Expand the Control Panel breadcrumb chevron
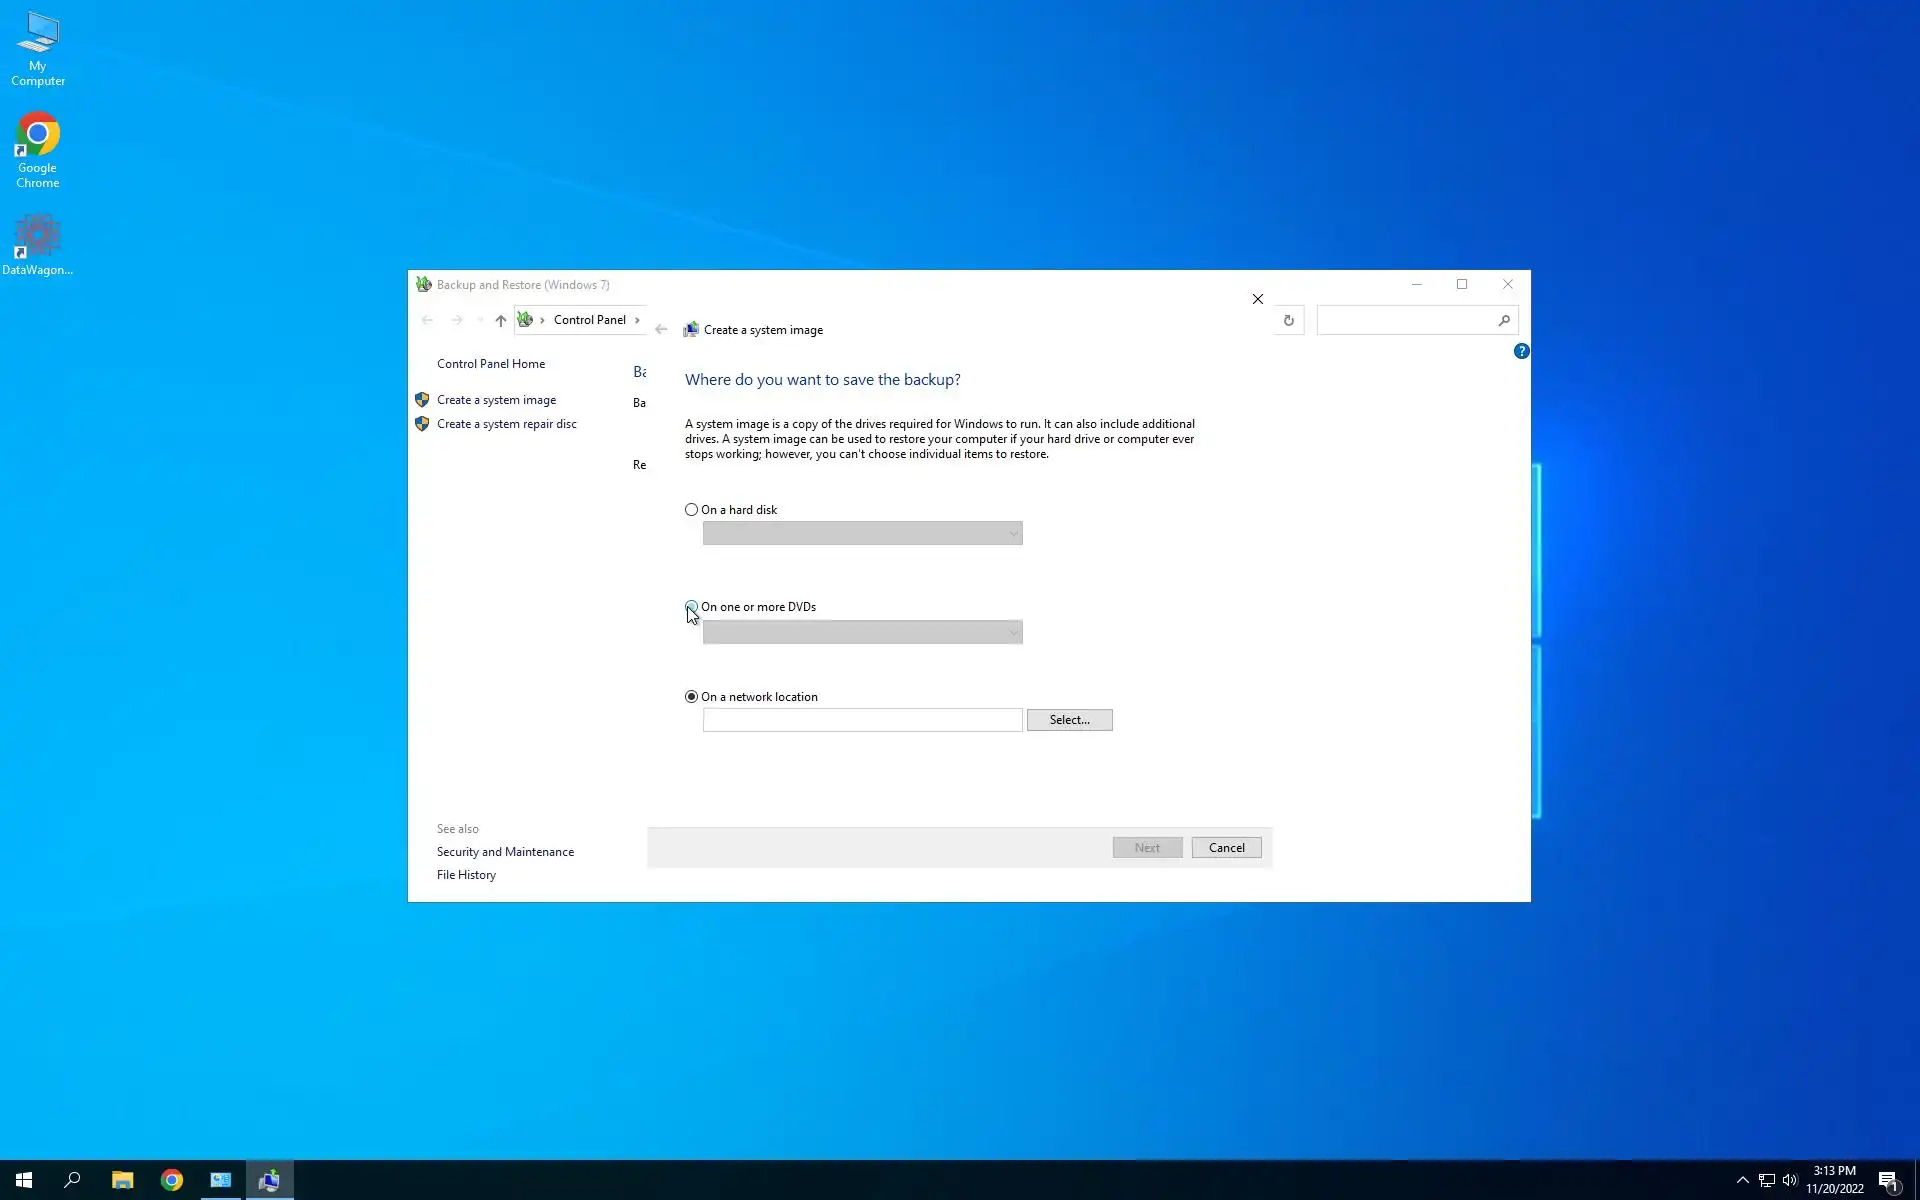This screenshot has height=1200, width=1920. coord(637,320)
